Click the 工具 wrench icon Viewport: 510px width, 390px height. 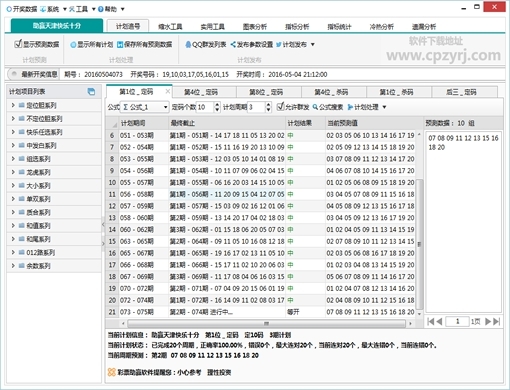click(72, 9)
